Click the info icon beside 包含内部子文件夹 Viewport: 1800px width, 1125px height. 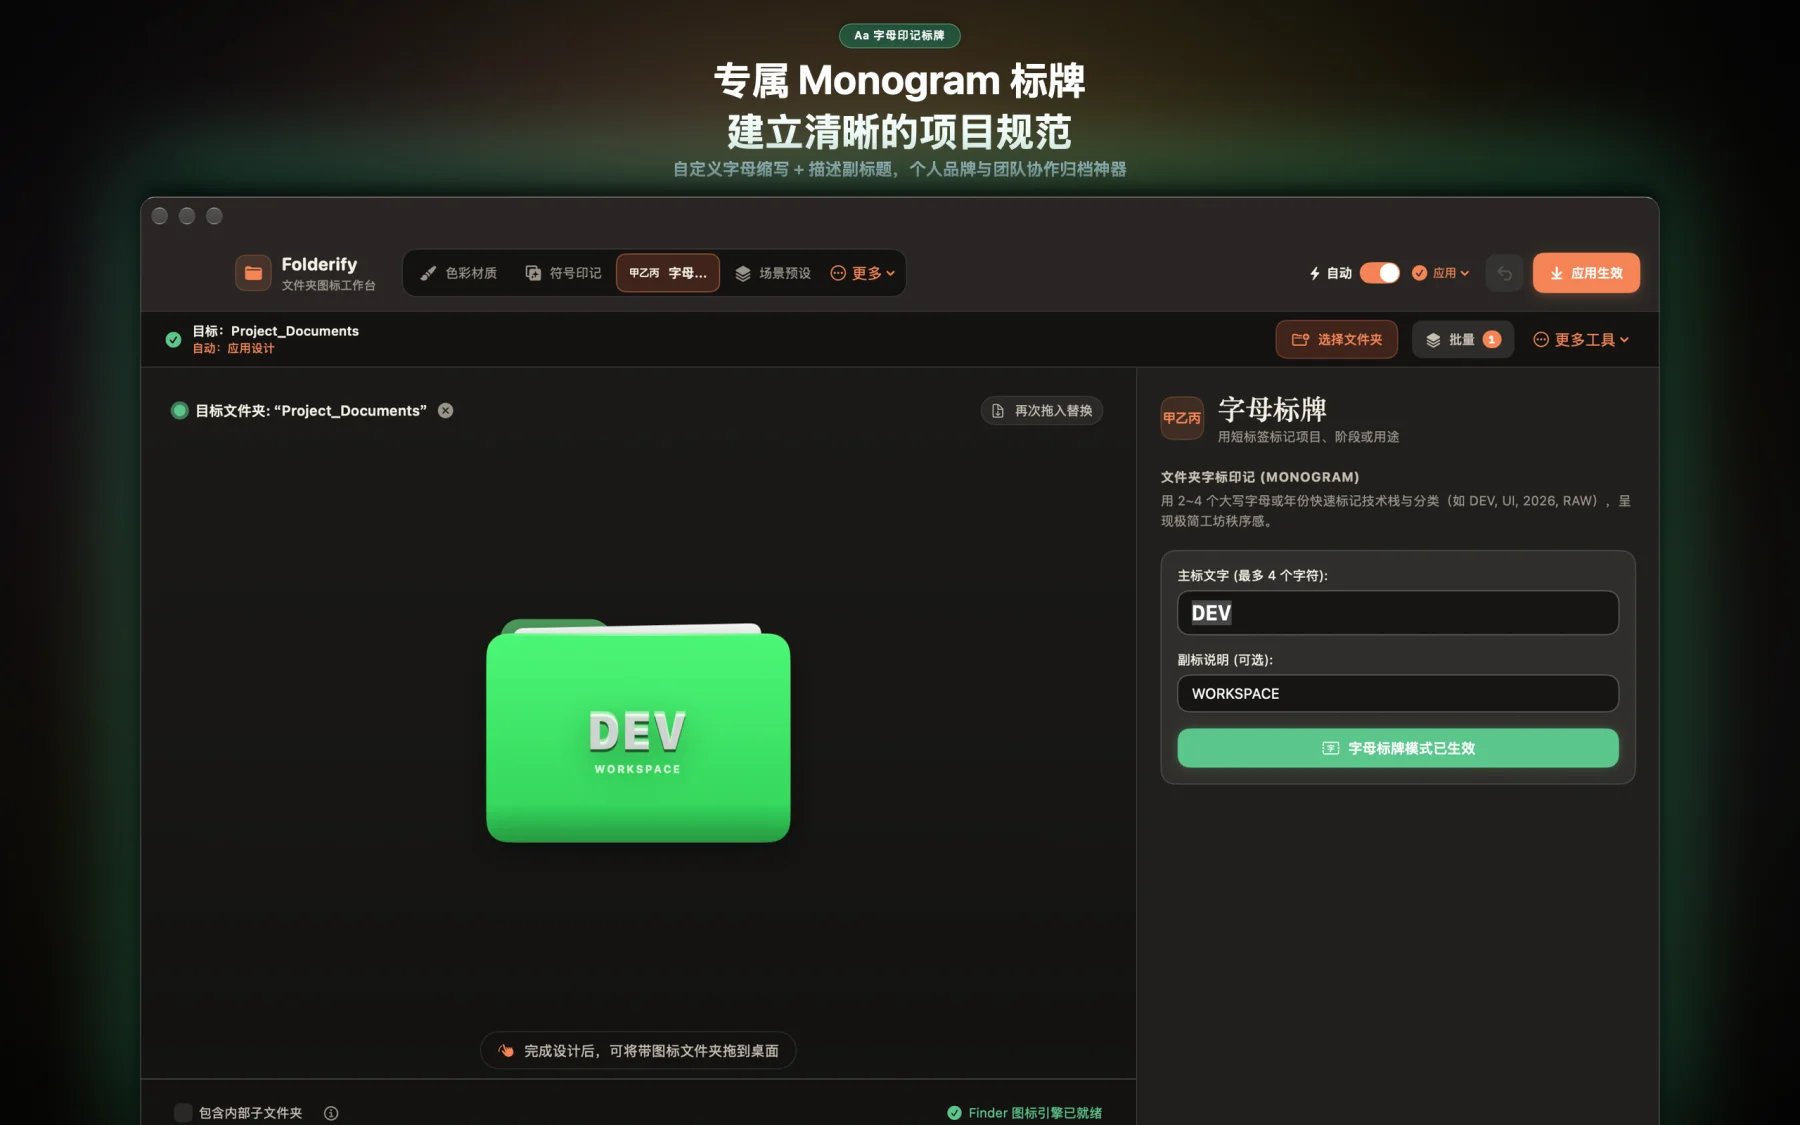(x=331, y=1113)
